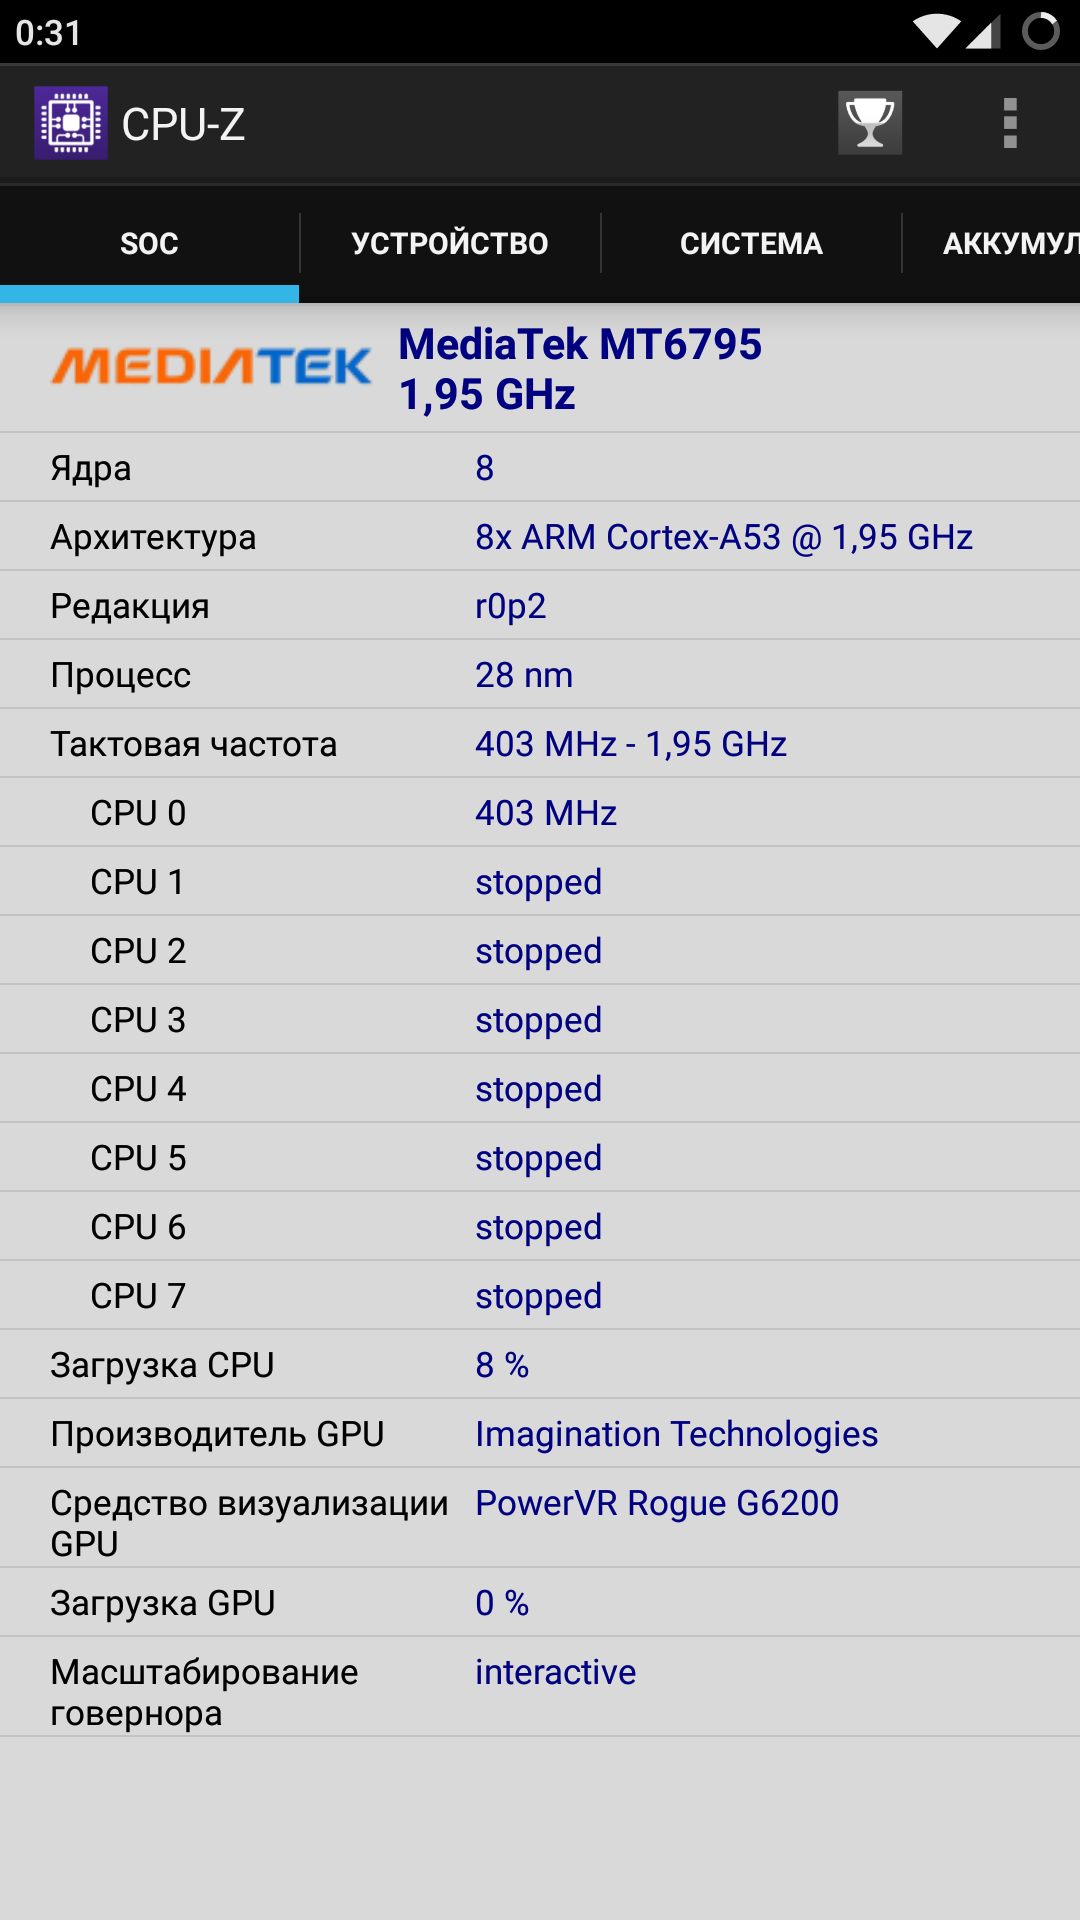Tap the trophy icon in toolbar
This screenshot has width=1080, height=1920.
(870, 123)
